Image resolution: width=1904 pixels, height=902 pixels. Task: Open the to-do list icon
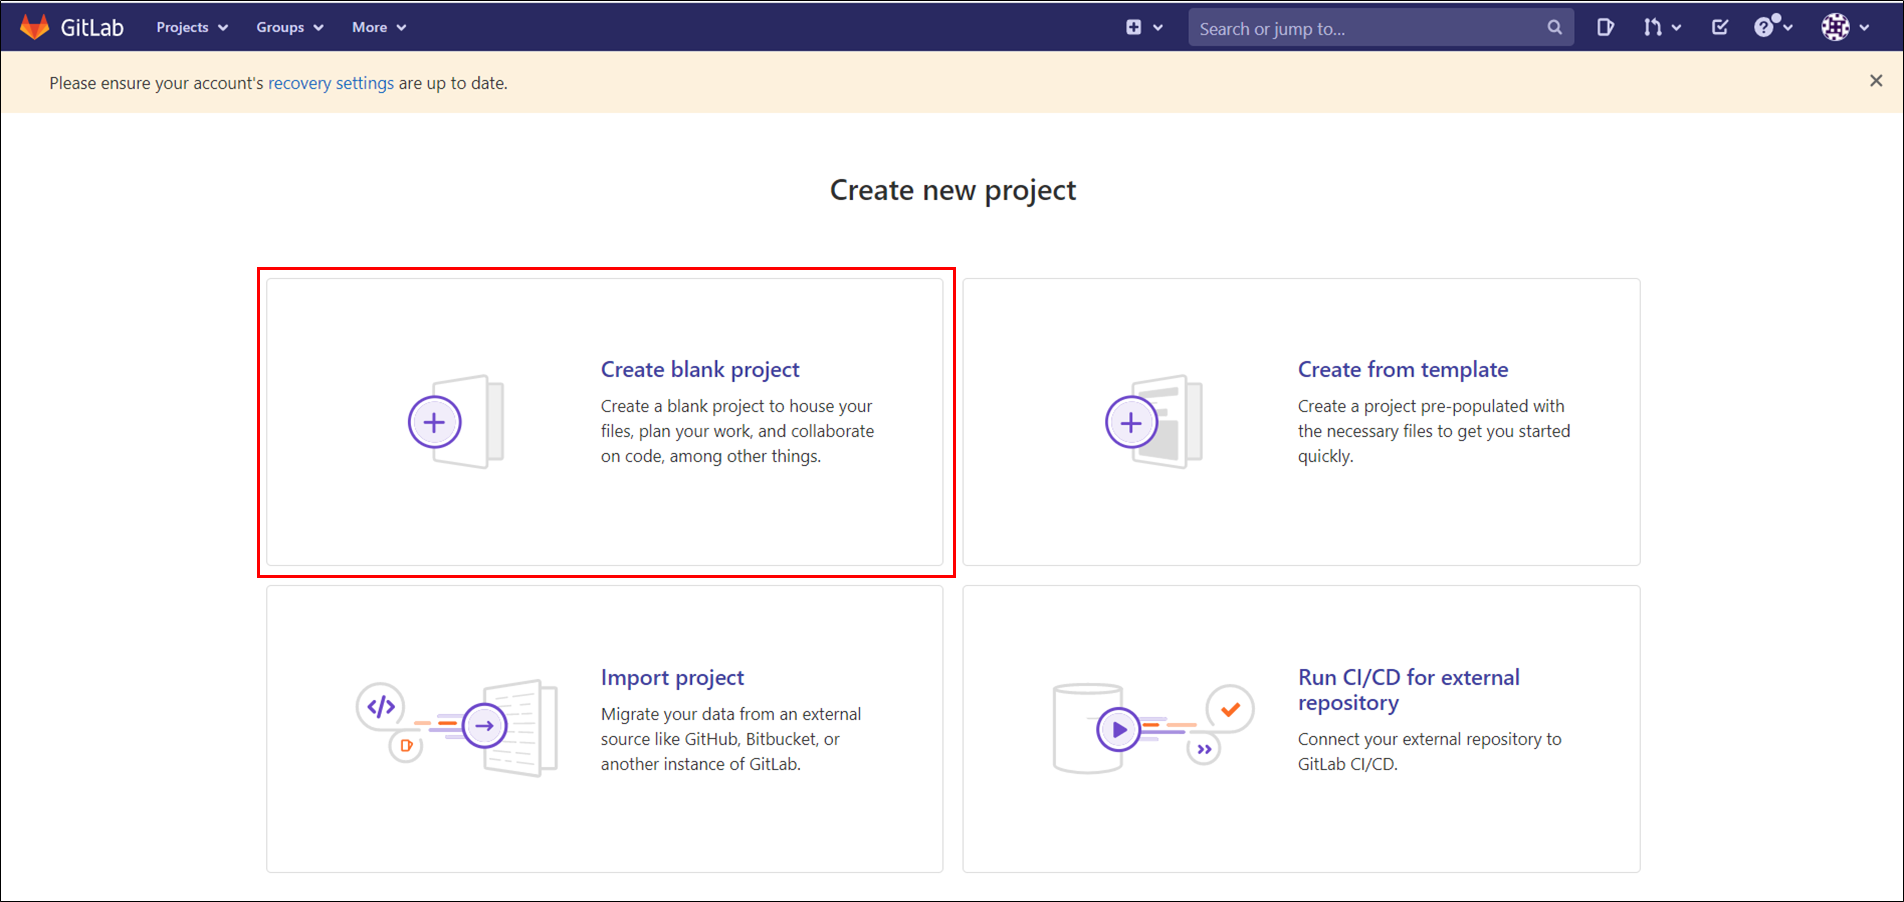(1719, 28)
